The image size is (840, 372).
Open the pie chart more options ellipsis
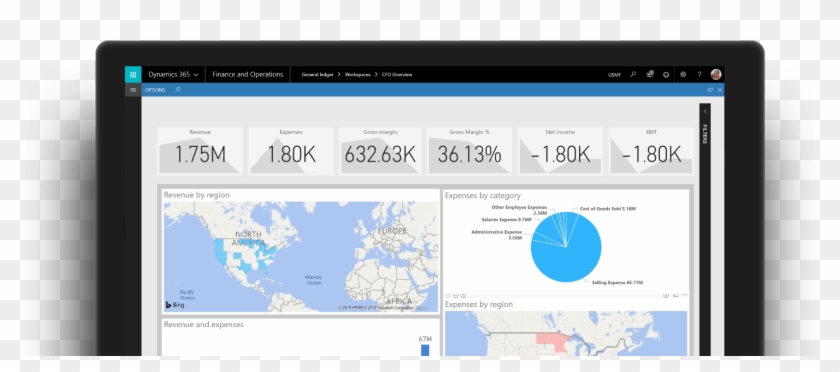click(684, 295)
